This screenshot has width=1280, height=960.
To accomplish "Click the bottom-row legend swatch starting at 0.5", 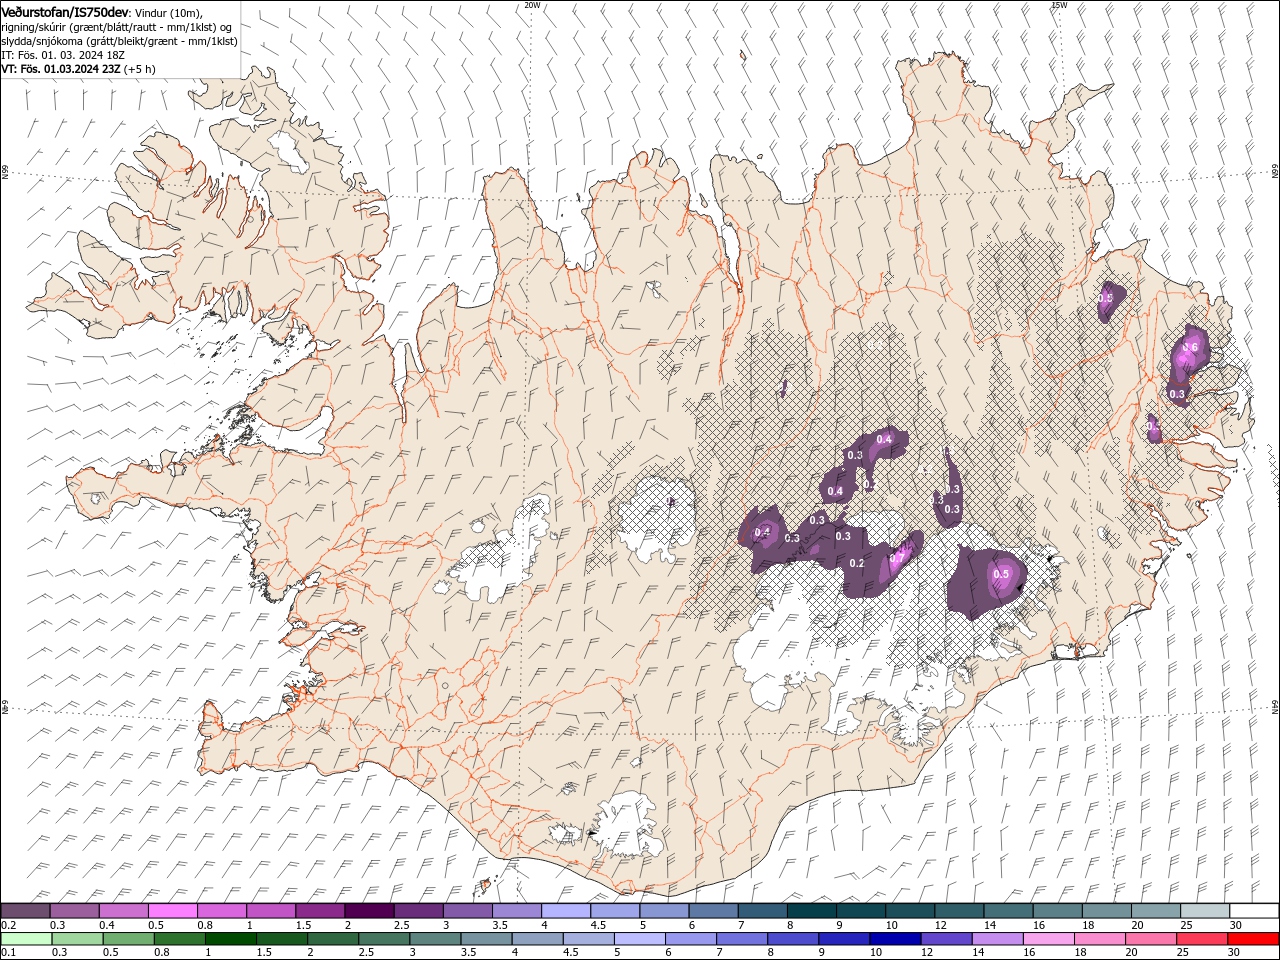I will [x=128, y=939].
